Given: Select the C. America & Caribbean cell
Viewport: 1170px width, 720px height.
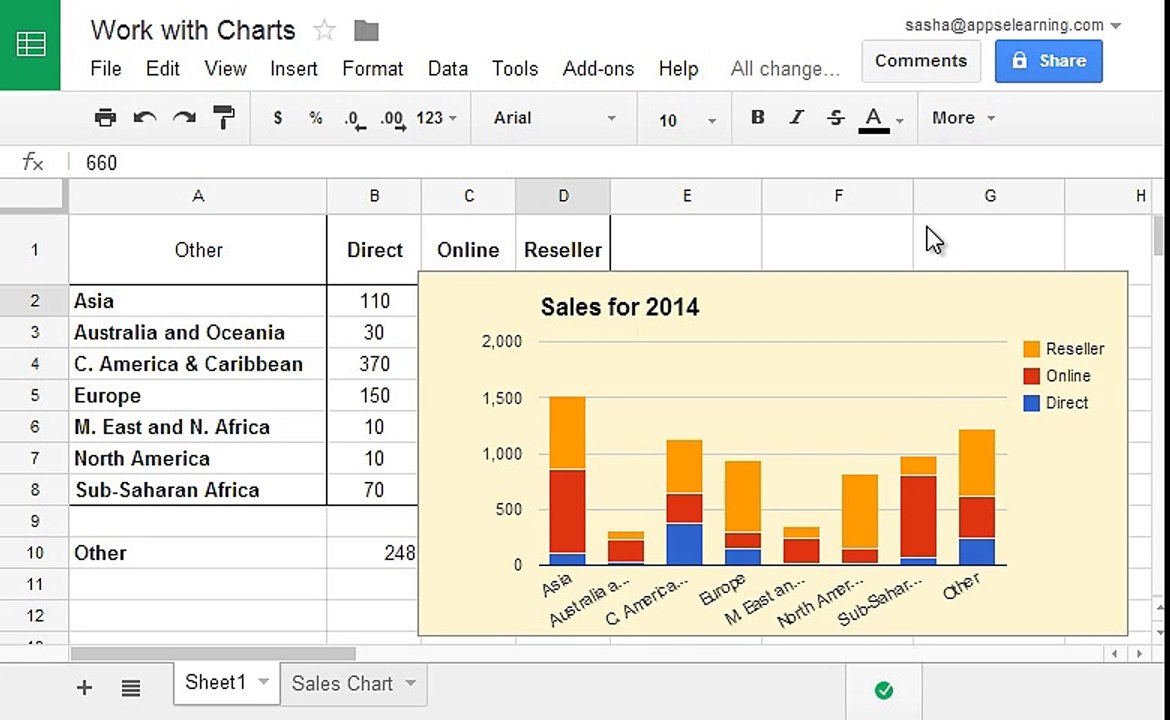Looking at the screenshot, I should [198, 363].
